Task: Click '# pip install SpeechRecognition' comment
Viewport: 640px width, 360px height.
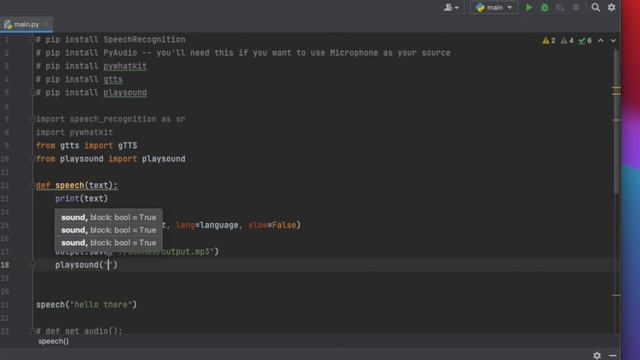Action: 111,40
